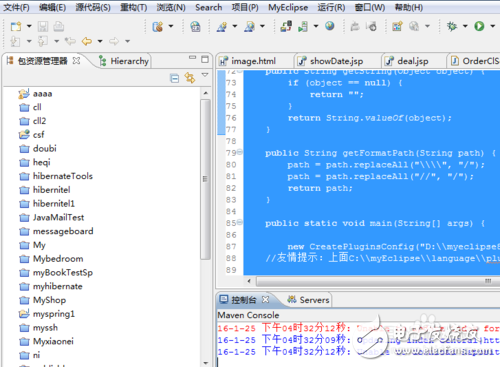The width and height of the screenshot is (500, 367).
Task: Select the JavaMailTest project
Action: coord(52,217)
